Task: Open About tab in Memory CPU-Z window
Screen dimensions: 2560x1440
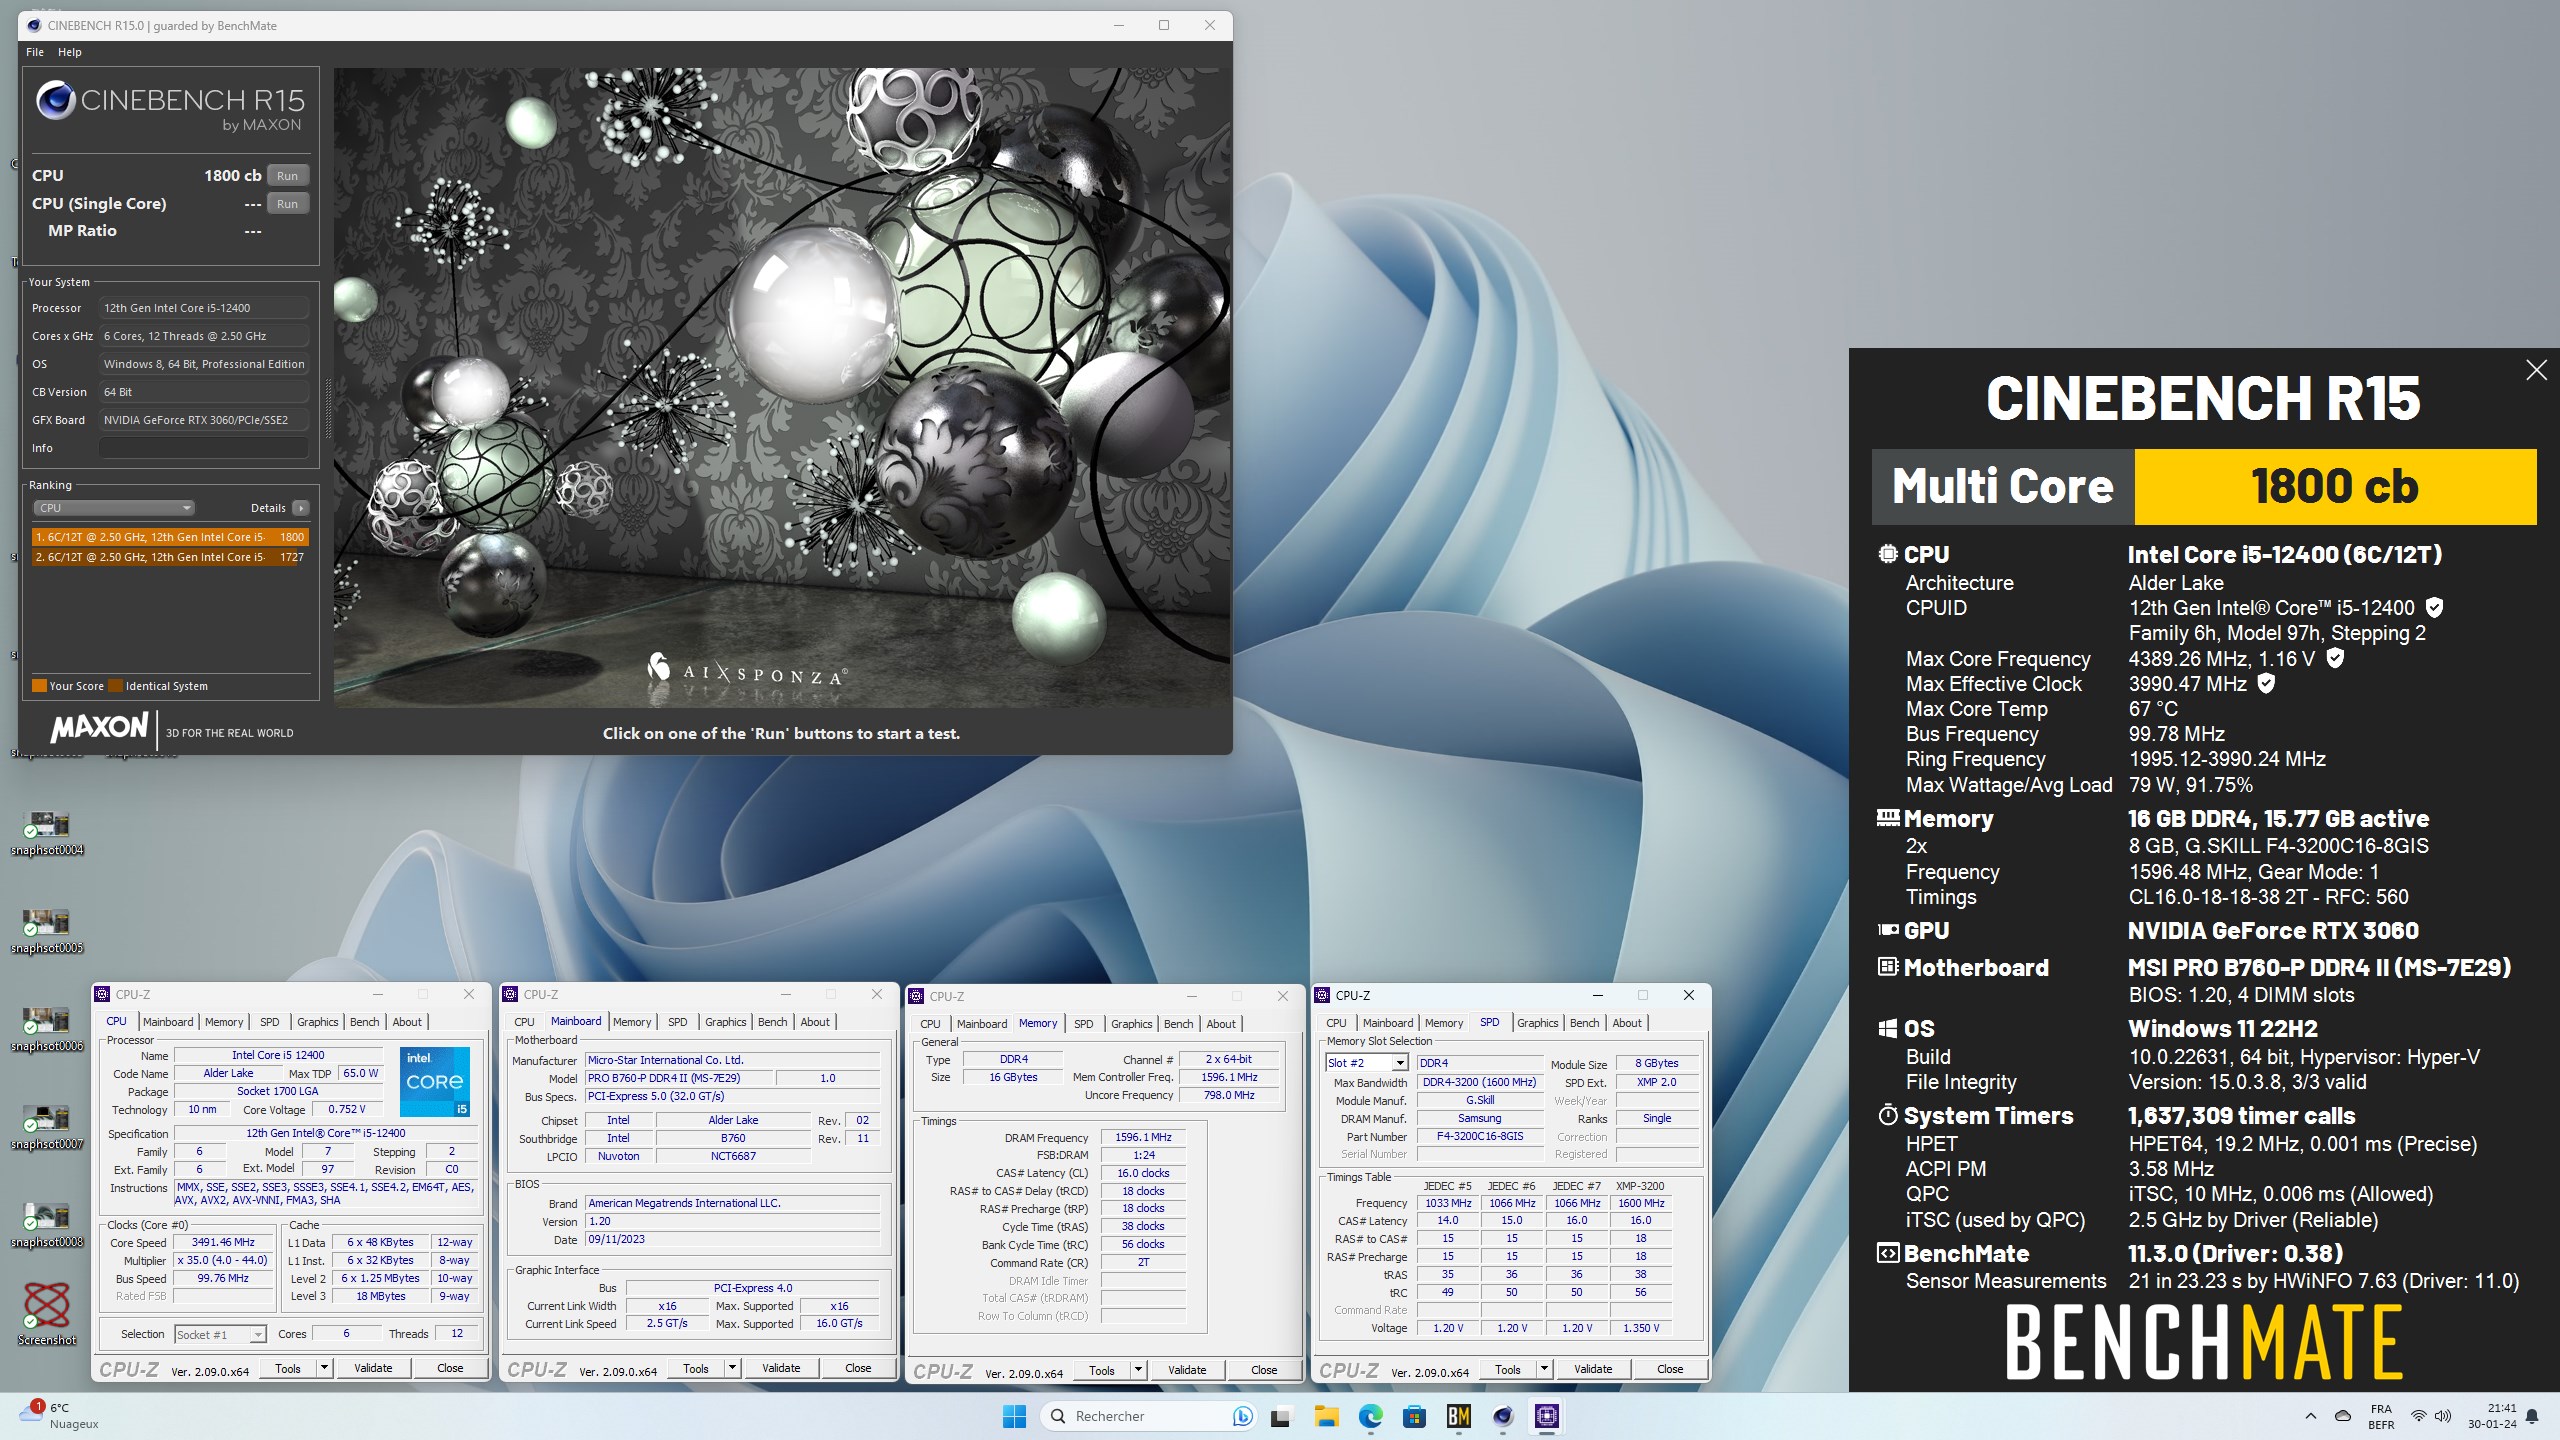Action: (1221, 1024)
